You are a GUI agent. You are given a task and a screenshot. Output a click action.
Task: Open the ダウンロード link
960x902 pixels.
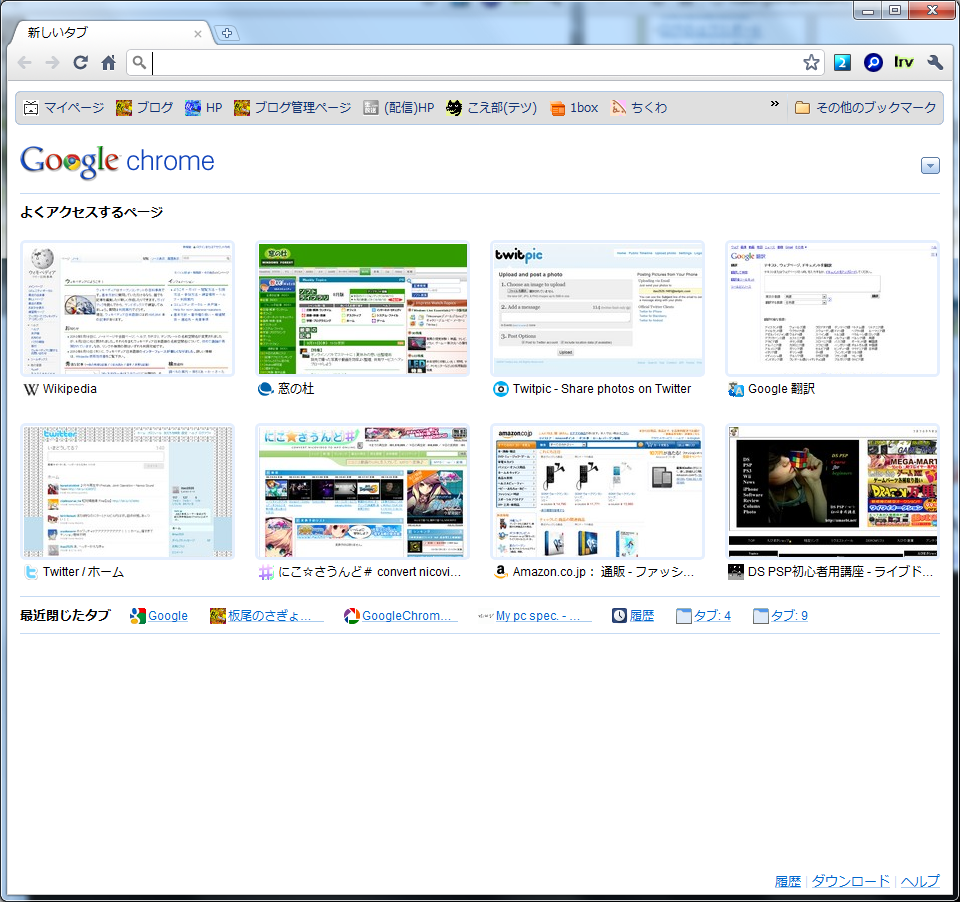pos(850,882)
